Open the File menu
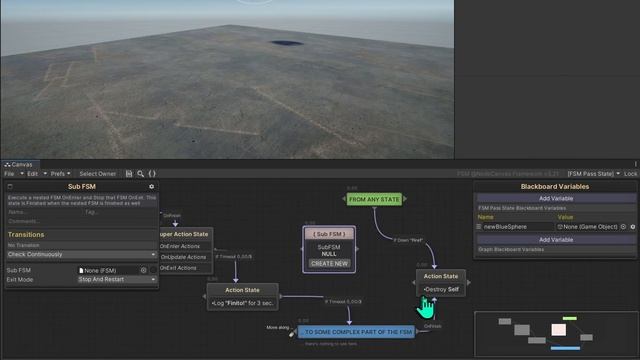Screen dimensions: 640x360 click(x=13, y=174)
